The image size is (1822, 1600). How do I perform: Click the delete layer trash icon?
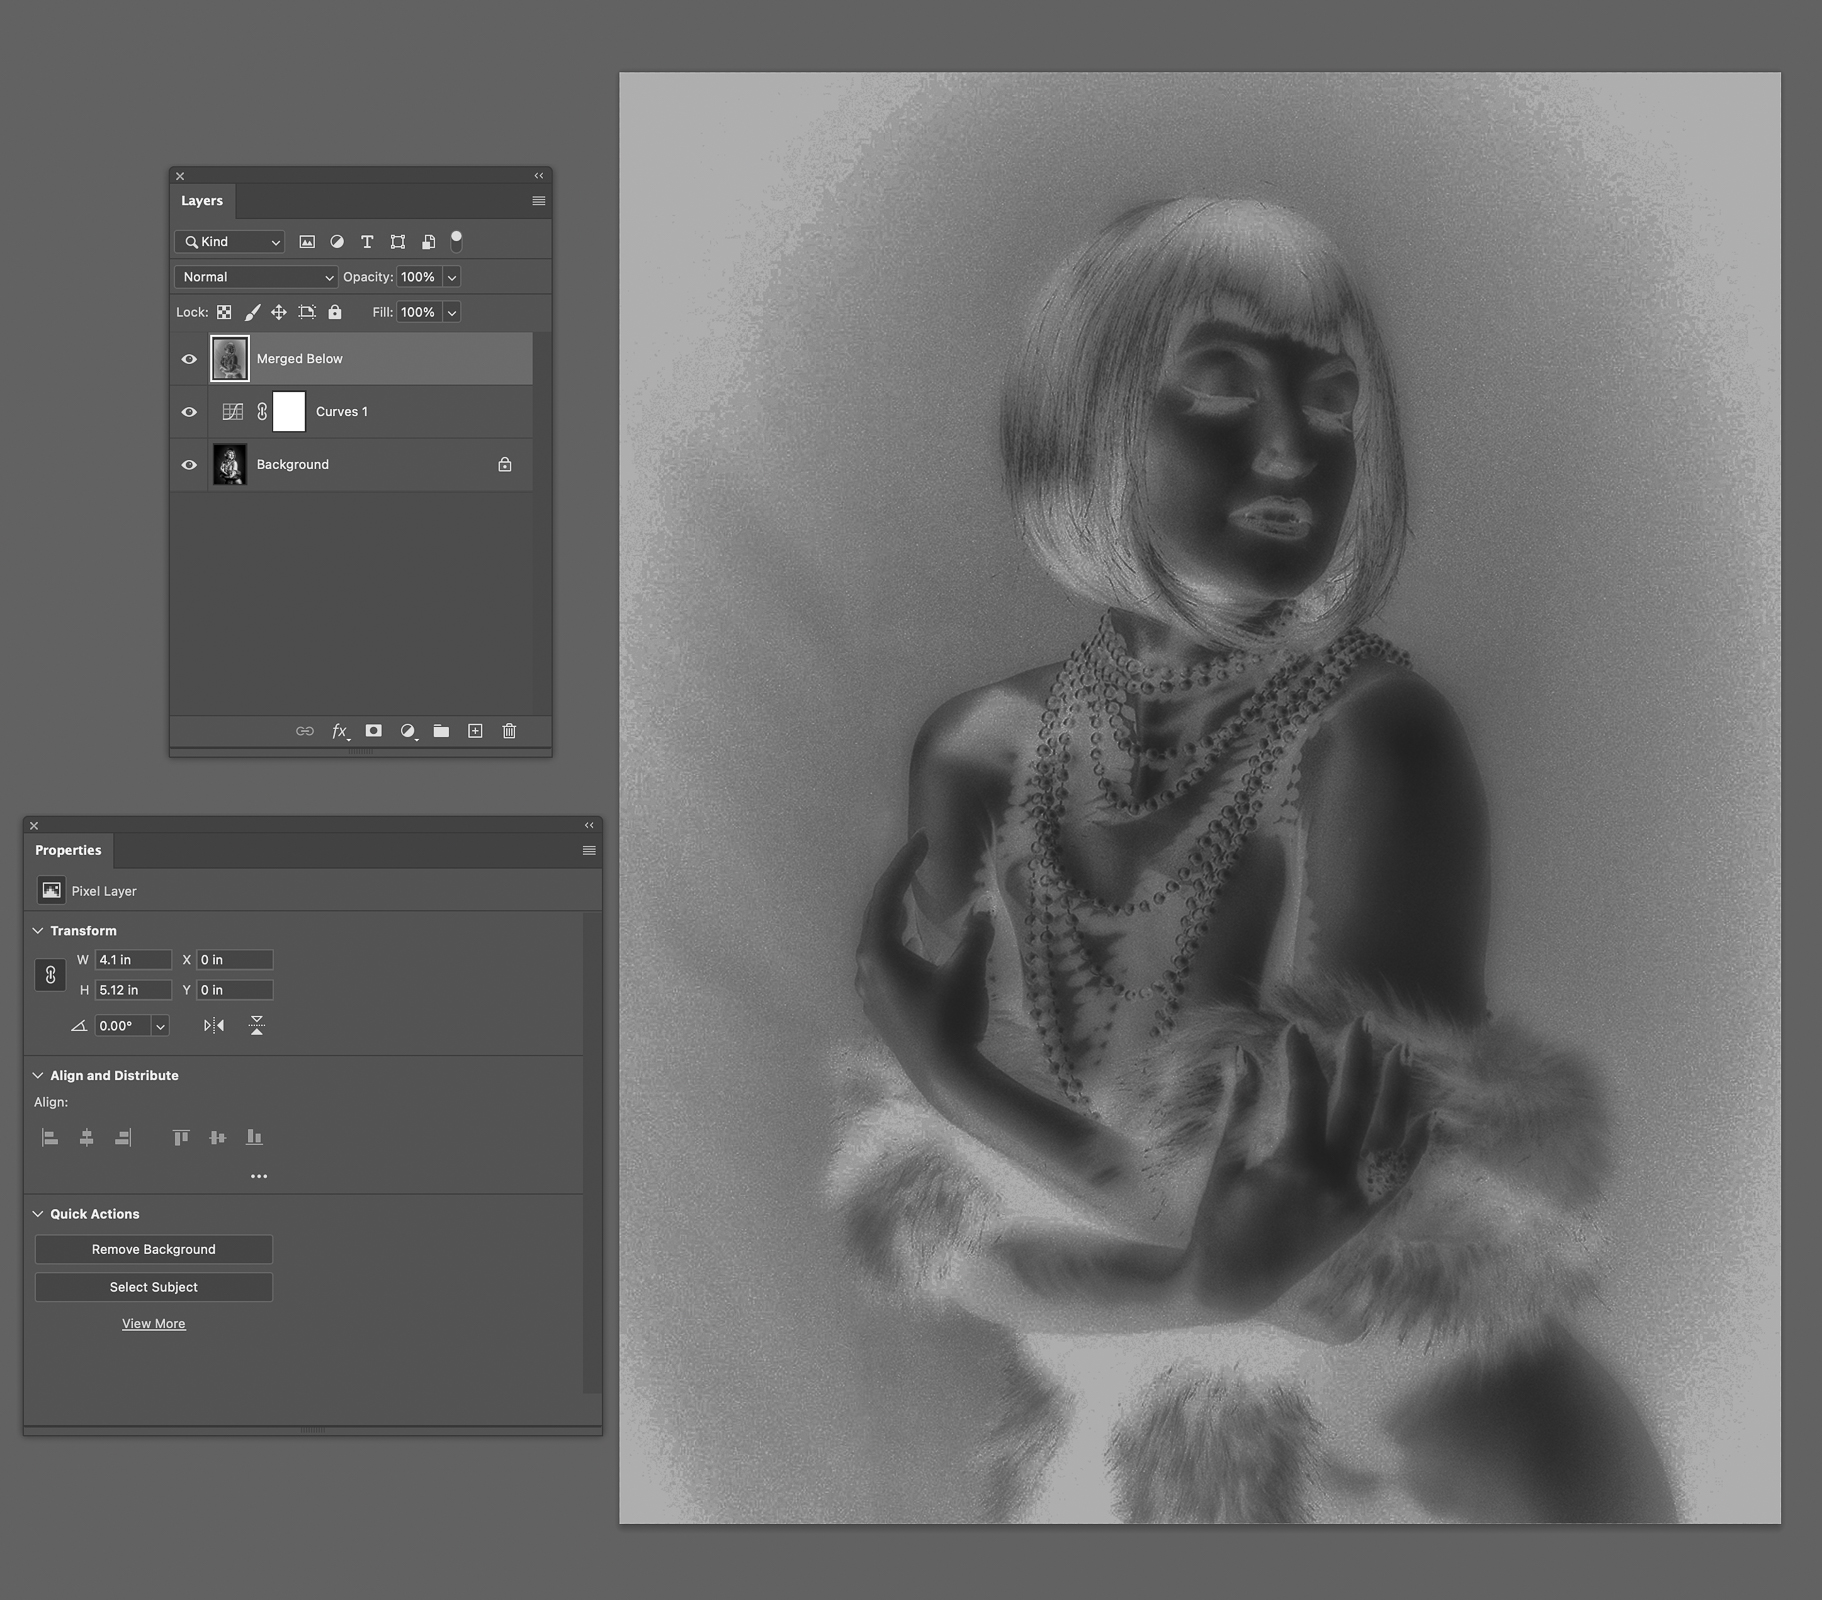click(x=509, y=731)
